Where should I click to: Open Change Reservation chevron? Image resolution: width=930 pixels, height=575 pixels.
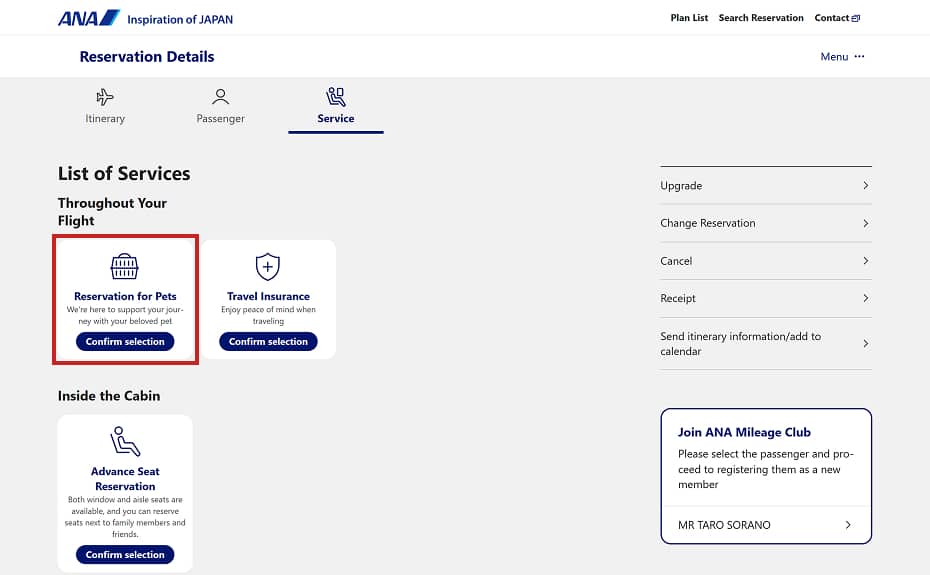[865, 223]
